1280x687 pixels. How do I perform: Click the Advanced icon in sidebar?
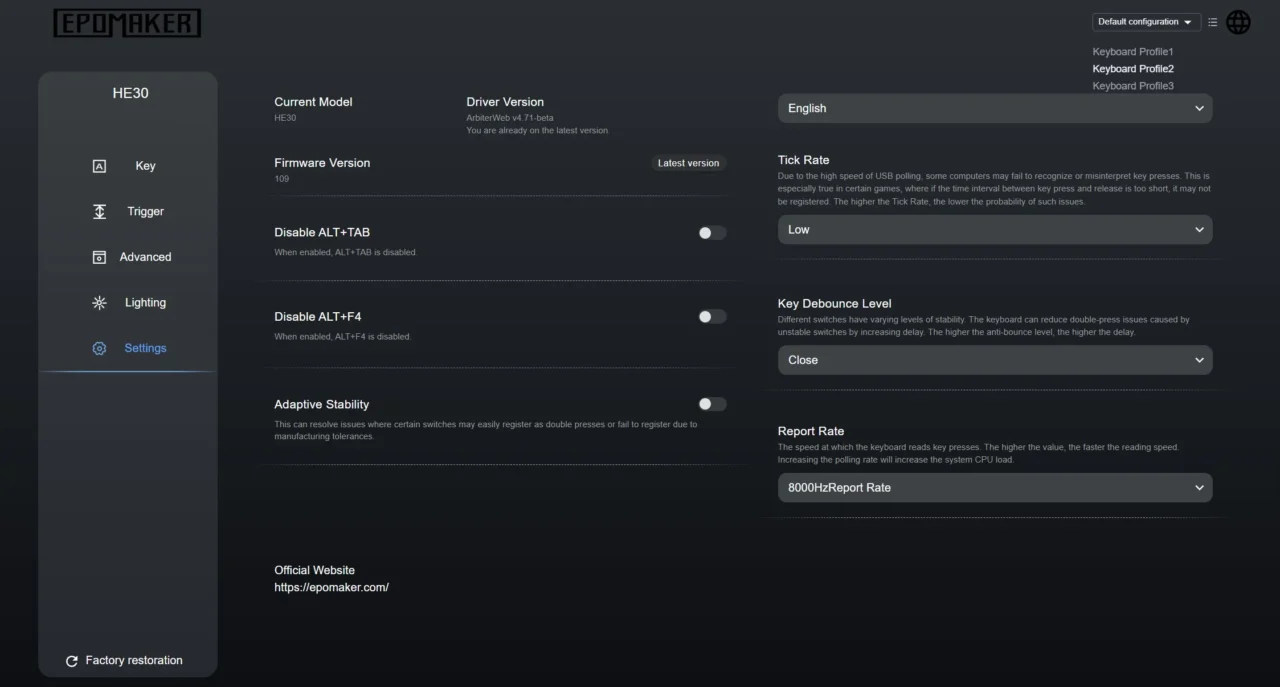click(x=99, y=257)
